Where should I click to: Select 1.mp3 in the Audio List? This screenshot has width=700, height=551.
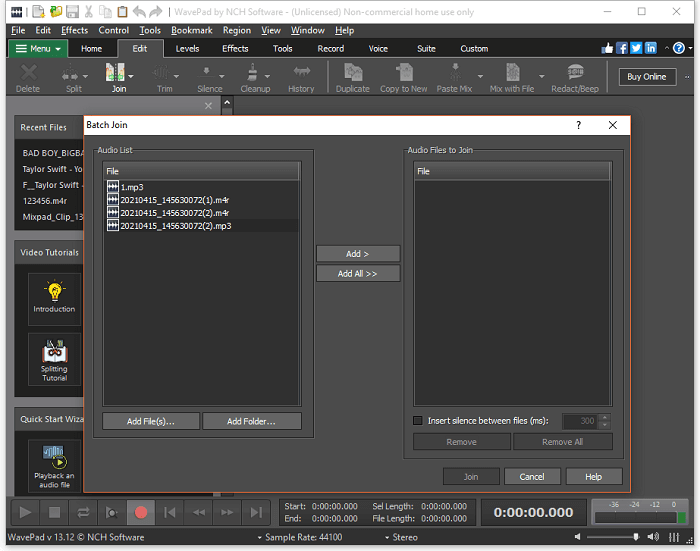click(131, 187)
